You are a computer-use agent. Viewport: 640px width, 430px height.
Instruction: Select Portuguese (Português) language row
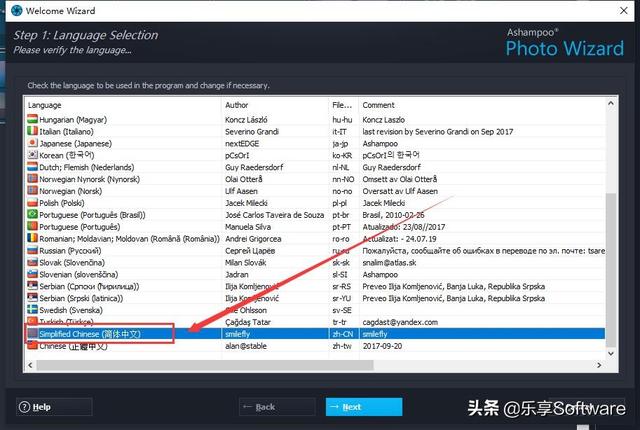click(x=315, y=226)
